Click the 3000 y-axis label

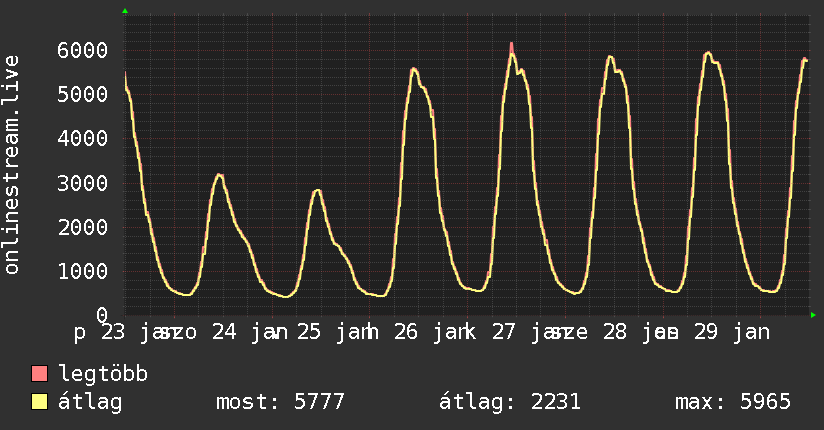(x=83, y=183)
